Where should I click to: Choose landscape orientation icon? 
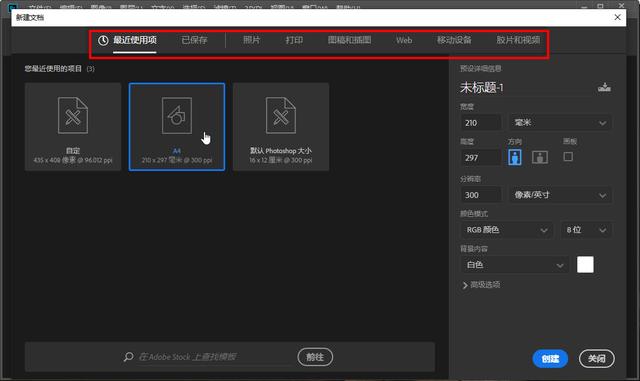tap(540, 157)
